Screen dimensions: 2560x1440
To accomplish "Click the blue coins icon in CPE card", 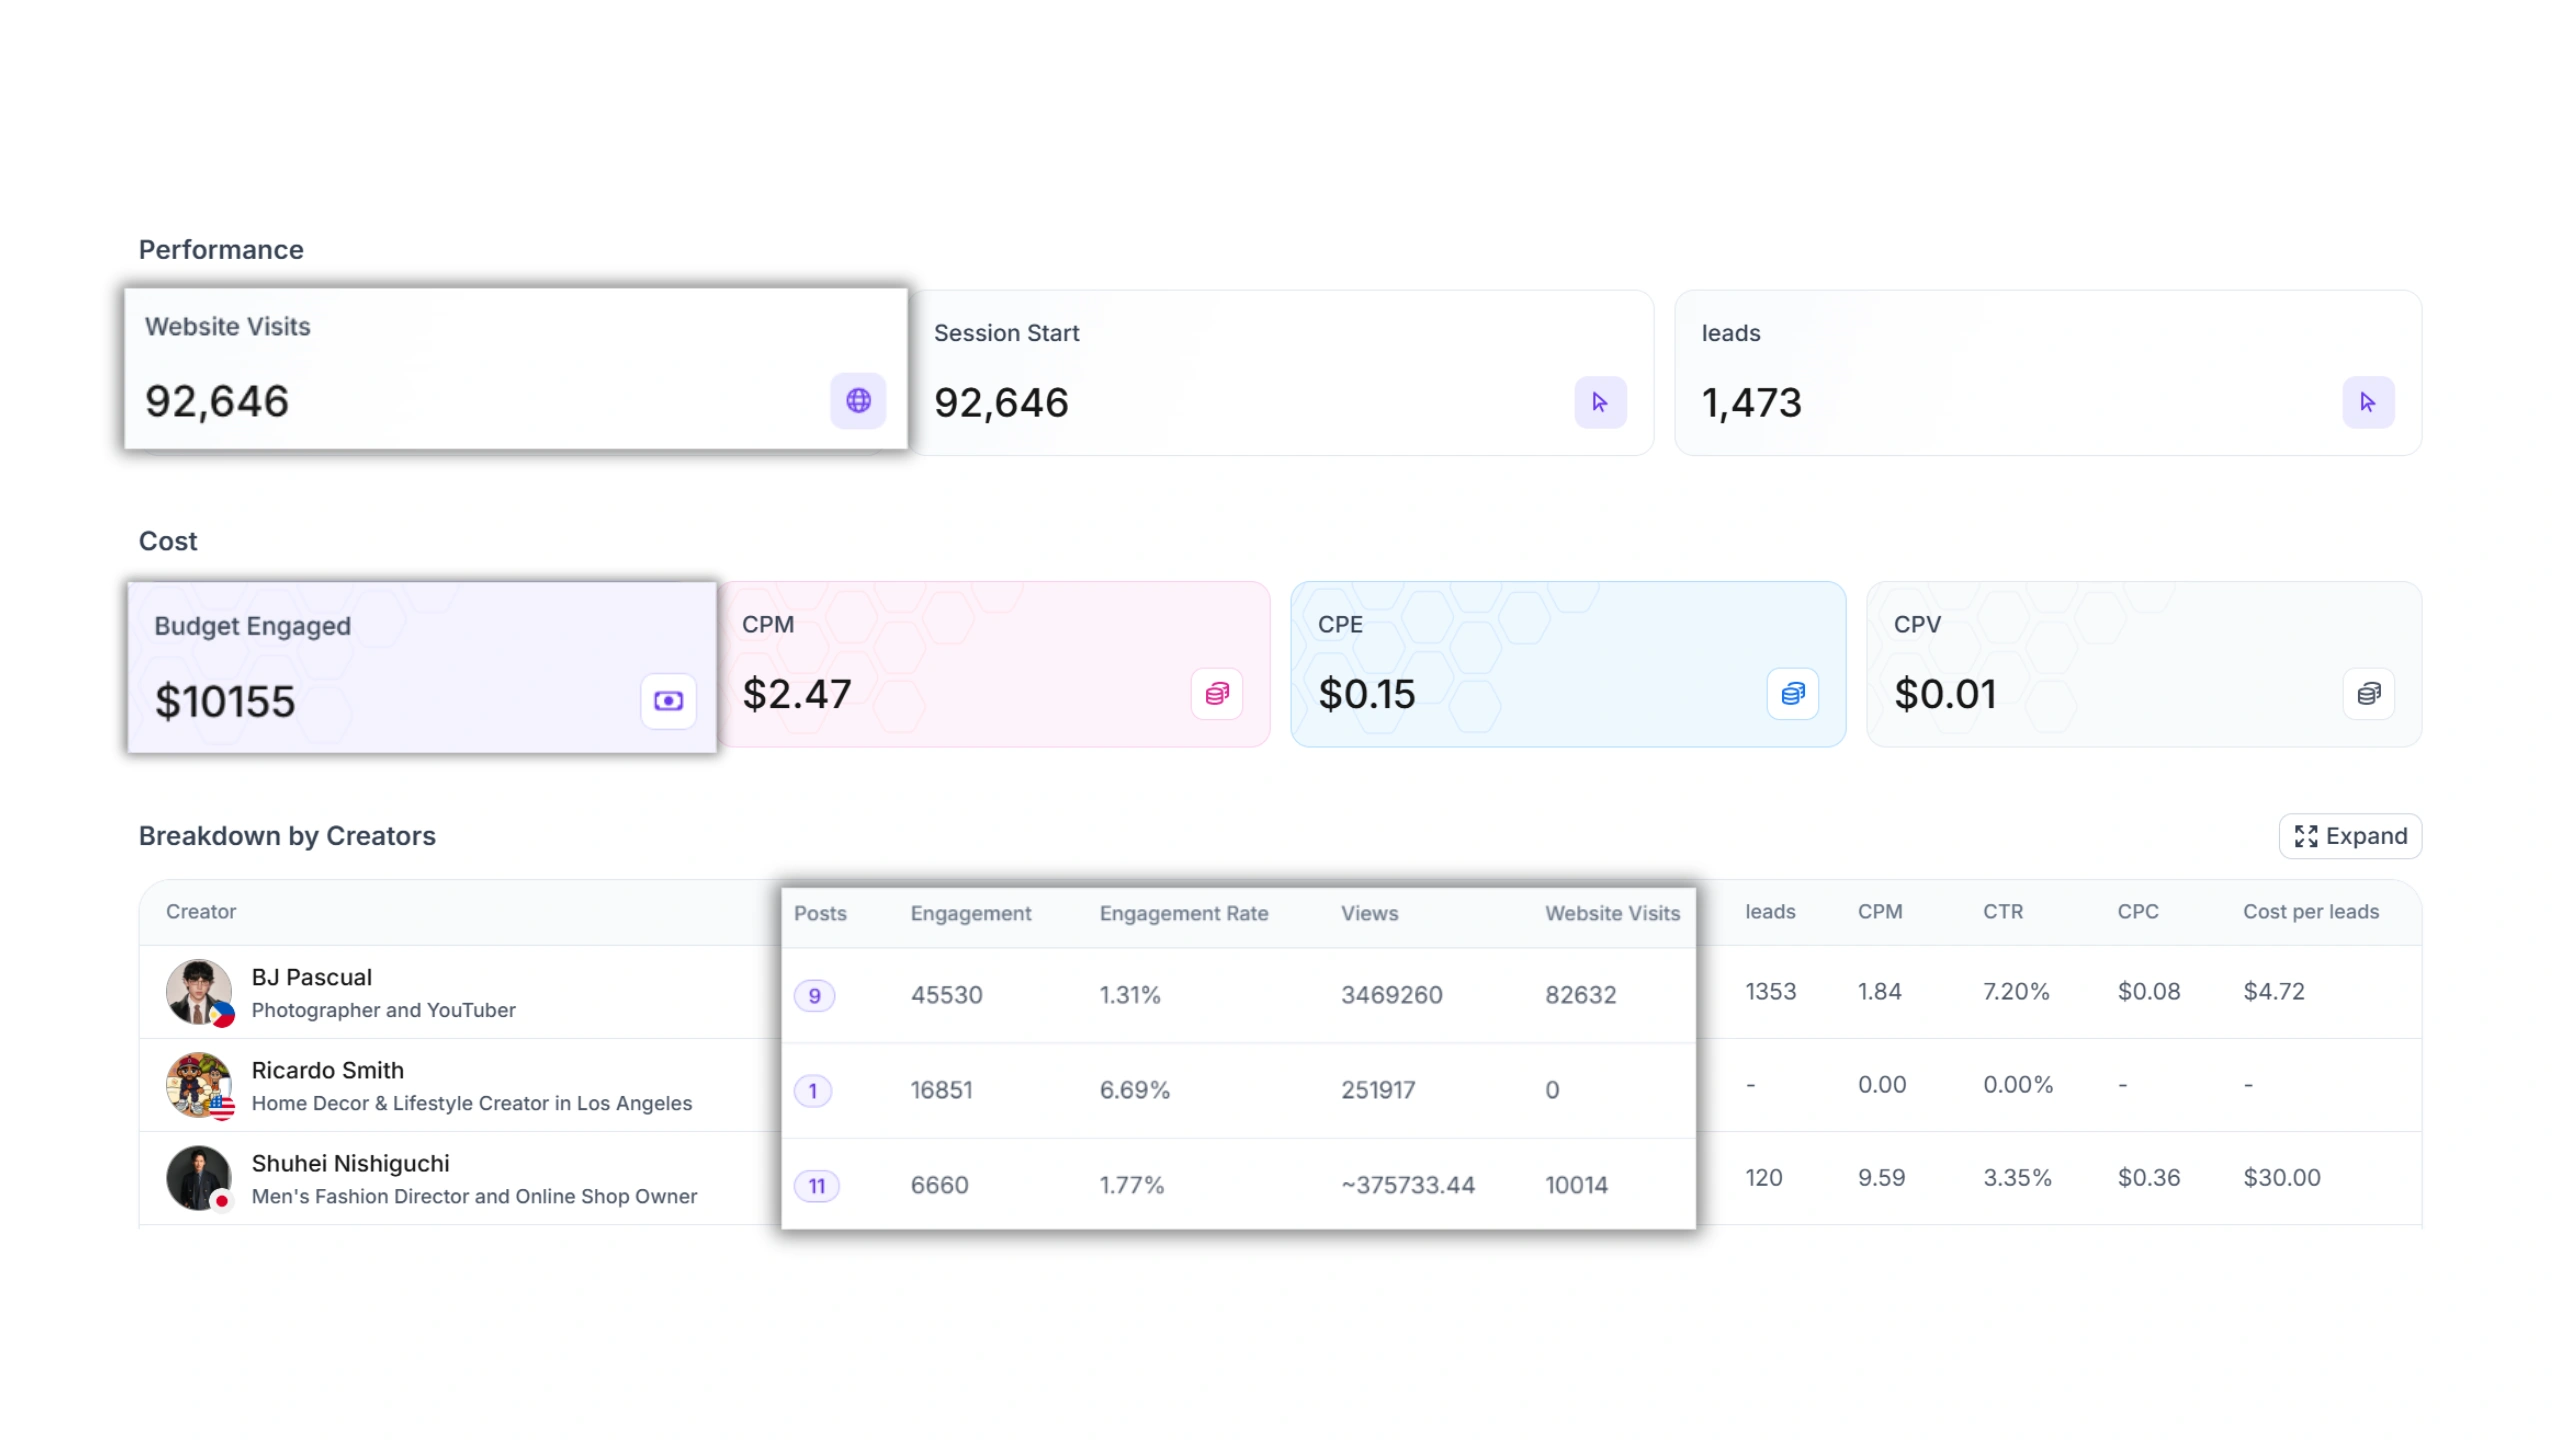I will (x=1793, y=694).
